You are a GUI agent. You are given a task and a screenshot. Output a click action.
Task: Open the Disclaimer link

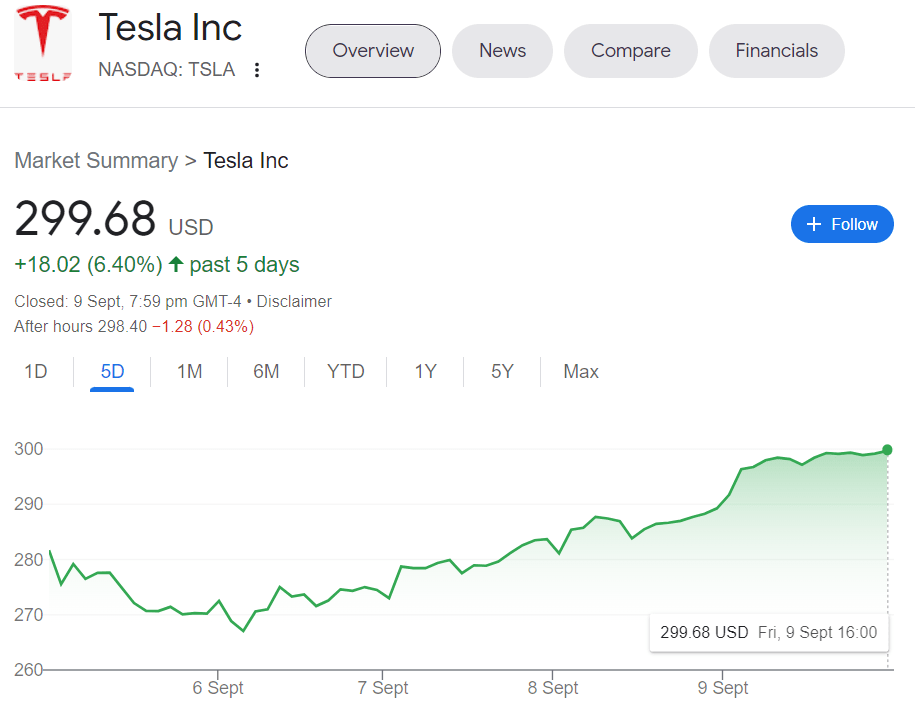tap(294, 301)
